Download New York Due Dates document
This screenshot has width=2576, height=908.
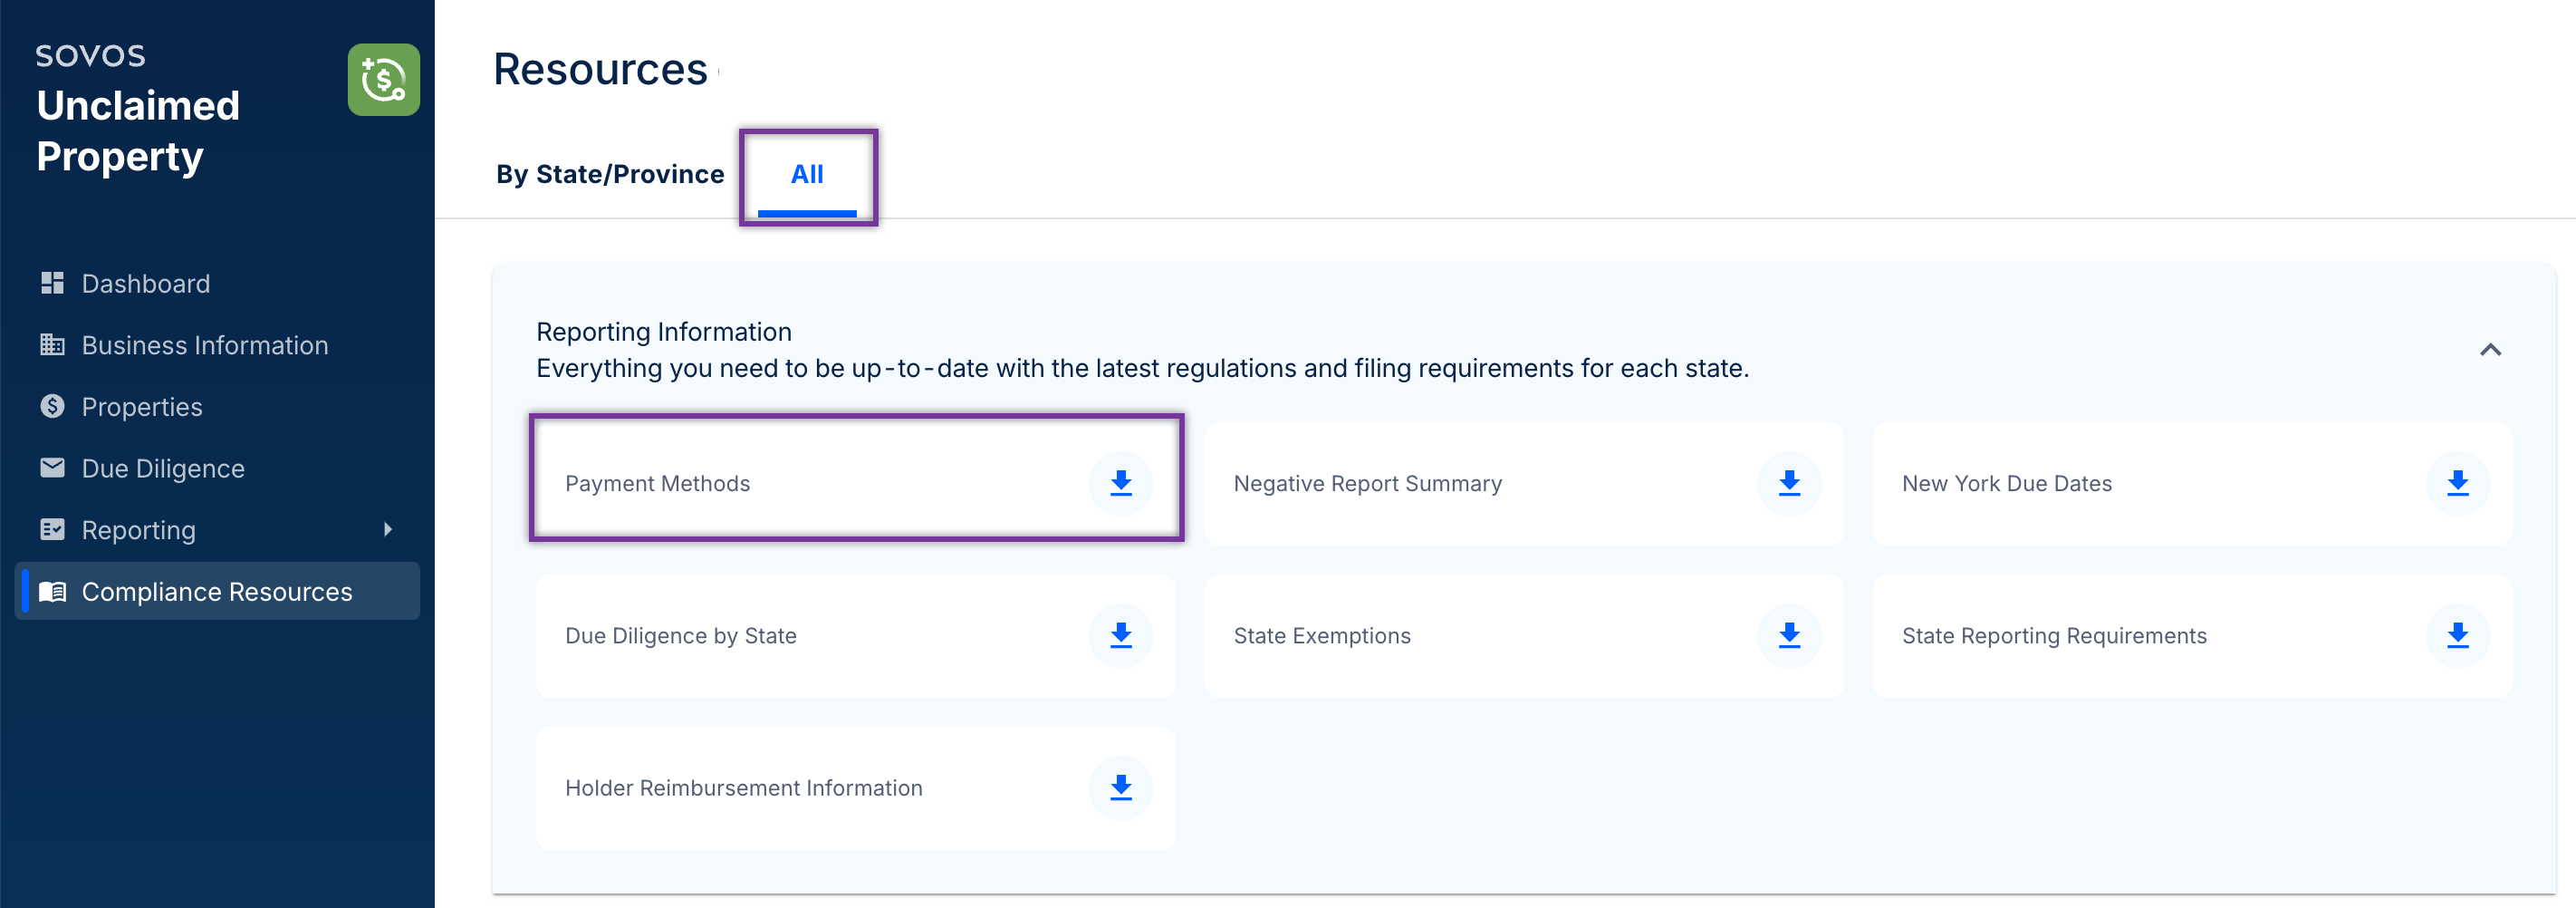(x=2457, y=483)
